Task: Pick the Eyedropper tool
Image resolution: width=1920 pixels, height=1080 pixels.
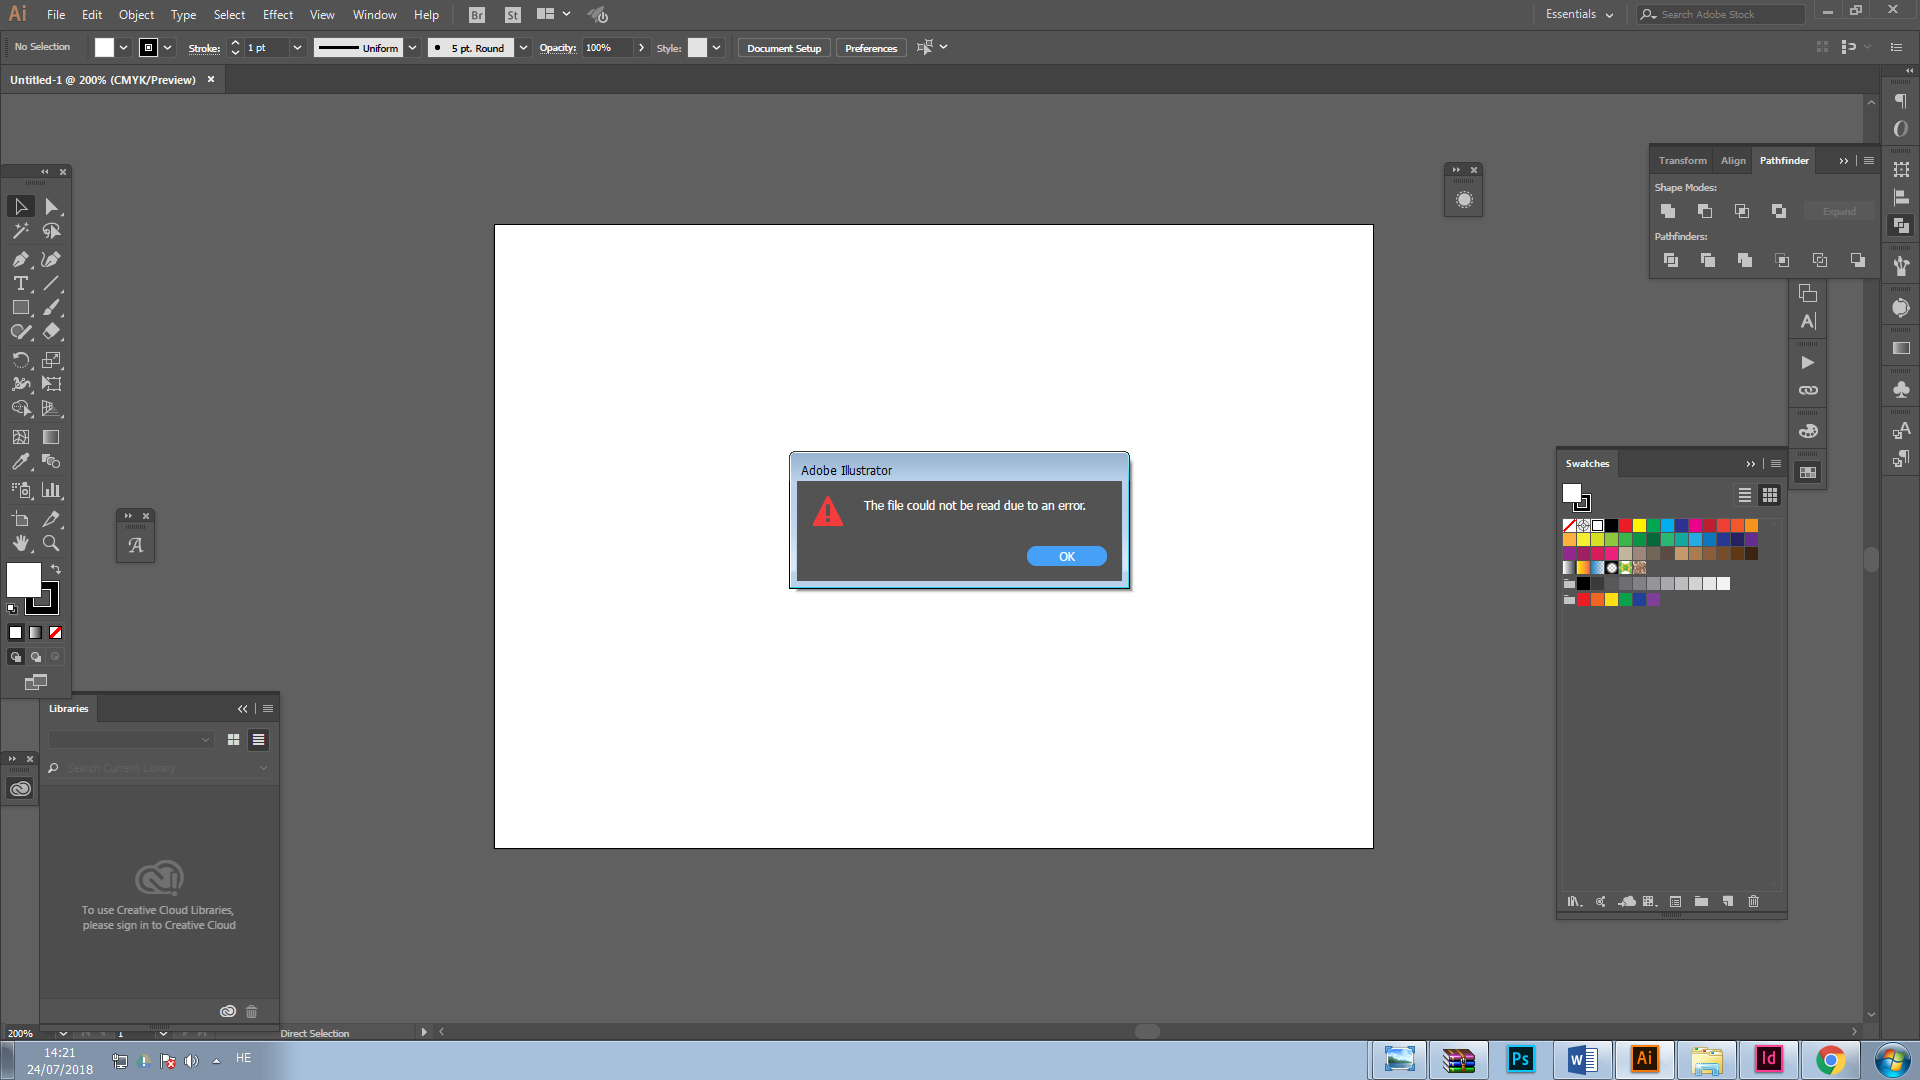Action: (20, 462)
